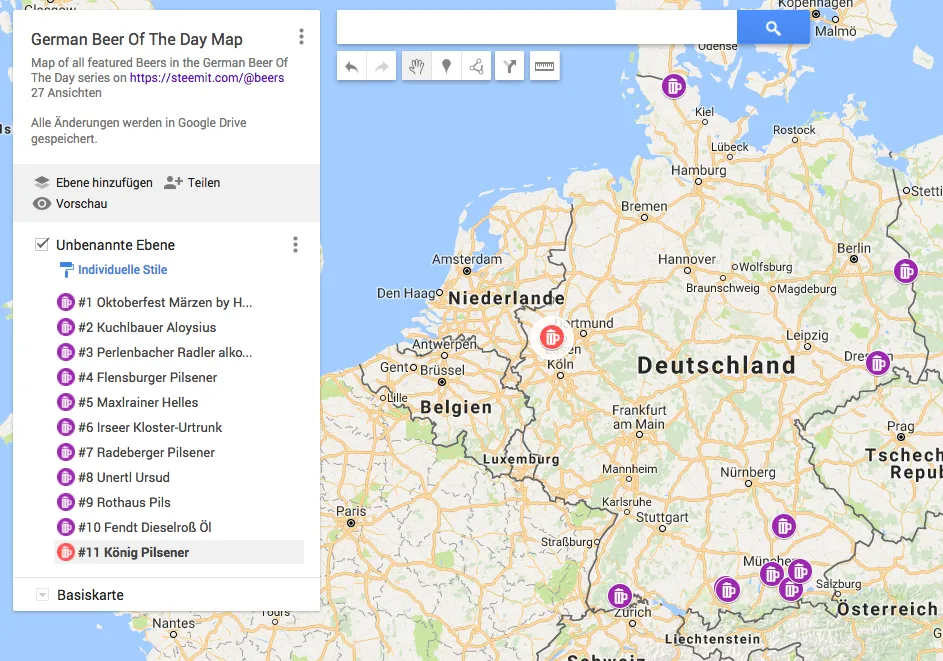Screen dimensions: 943x661
Task: Select the add marker tool
Action: [x=446, y=66]
